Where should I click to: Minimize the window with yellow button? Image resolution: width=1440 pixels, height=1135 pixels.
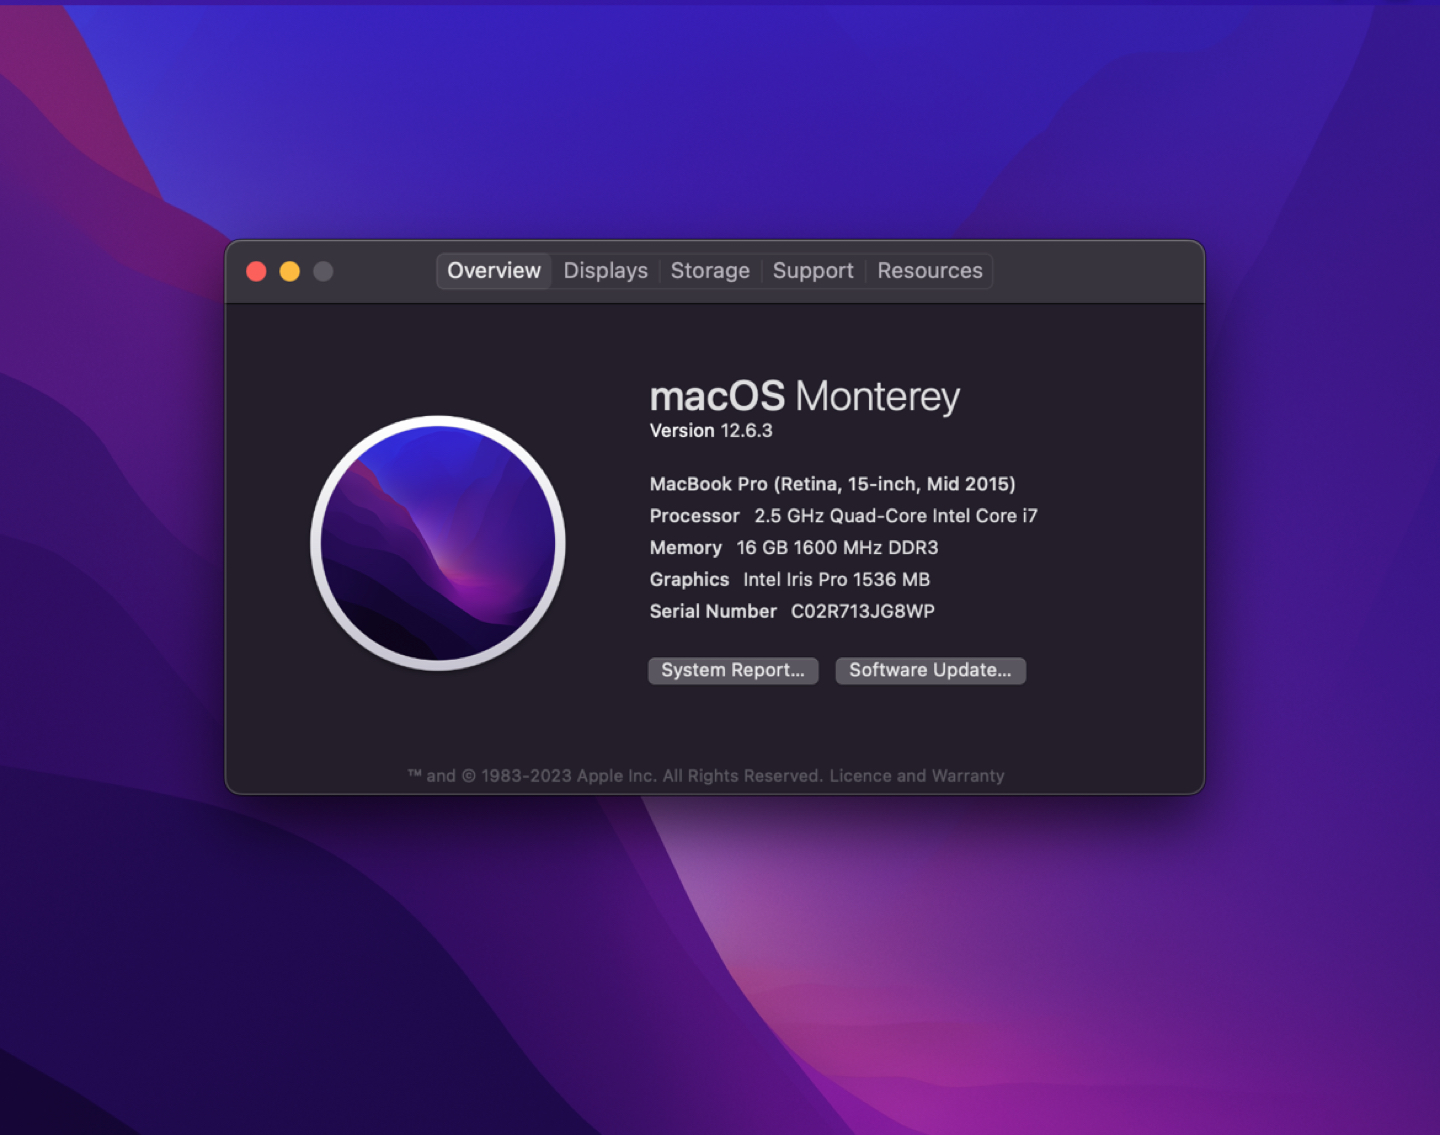(x=290, y=271)
